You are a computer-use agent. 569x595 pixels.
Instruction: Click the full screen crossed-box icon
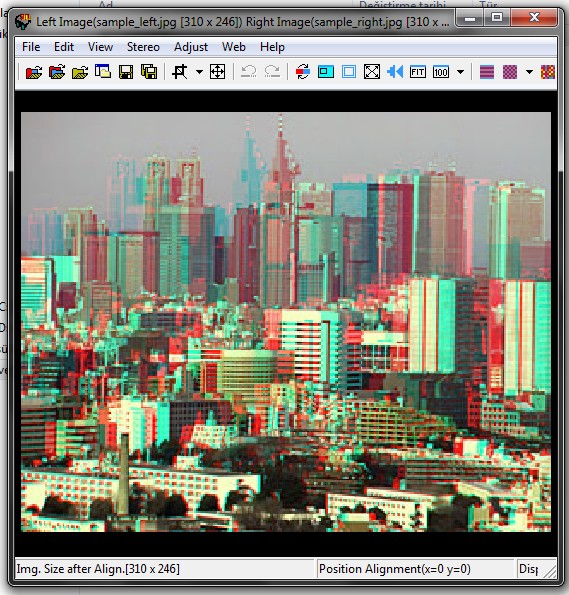(372, 72)
